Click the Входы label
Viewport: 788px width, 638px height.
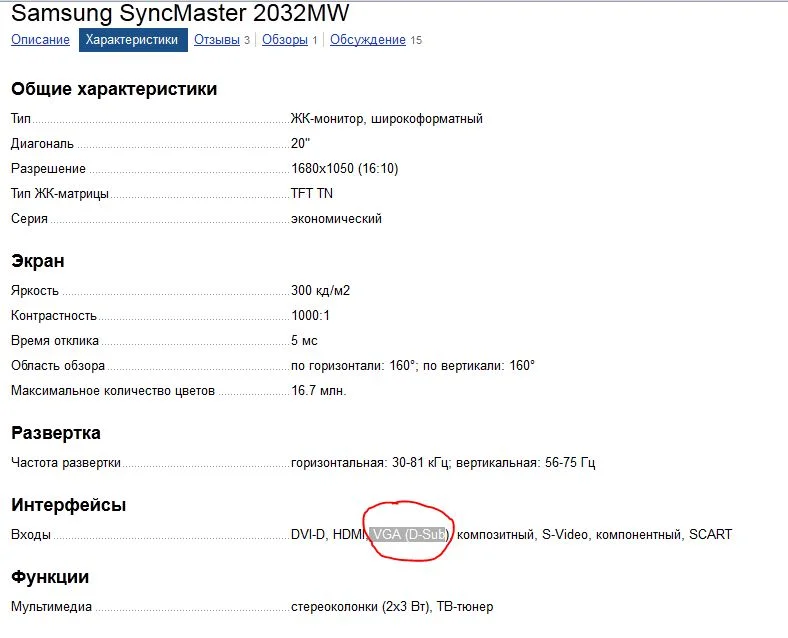tap(31, 535)
